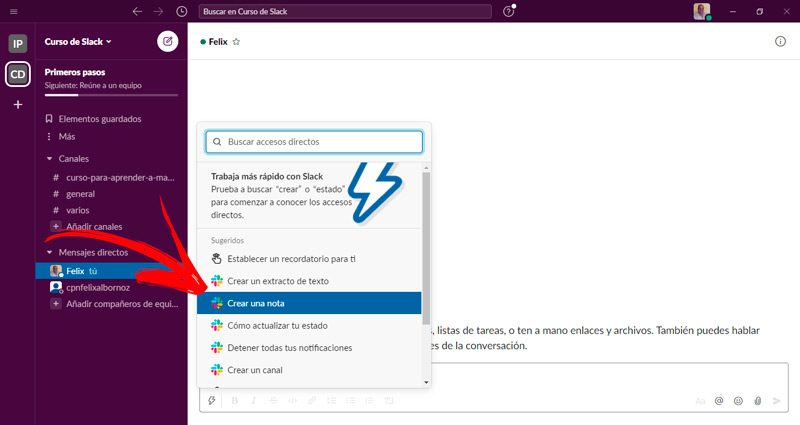Toggle inline code formatting

(x=292, y=401)
